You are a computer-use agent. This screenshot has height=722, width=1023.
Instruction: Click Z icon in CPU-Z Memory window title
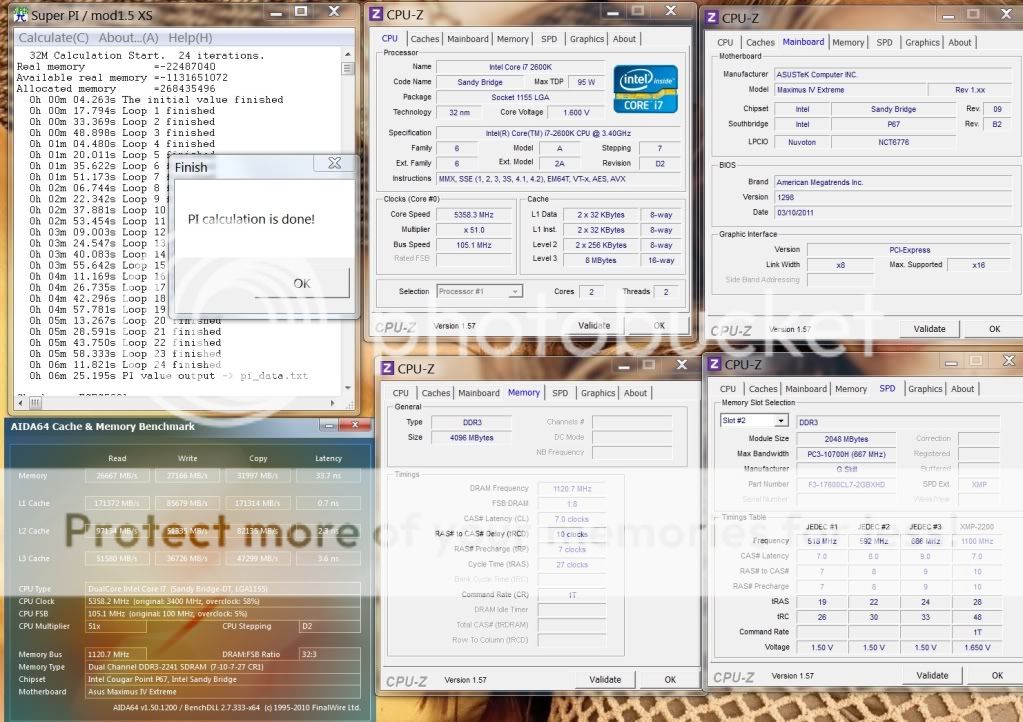[387, 368]
